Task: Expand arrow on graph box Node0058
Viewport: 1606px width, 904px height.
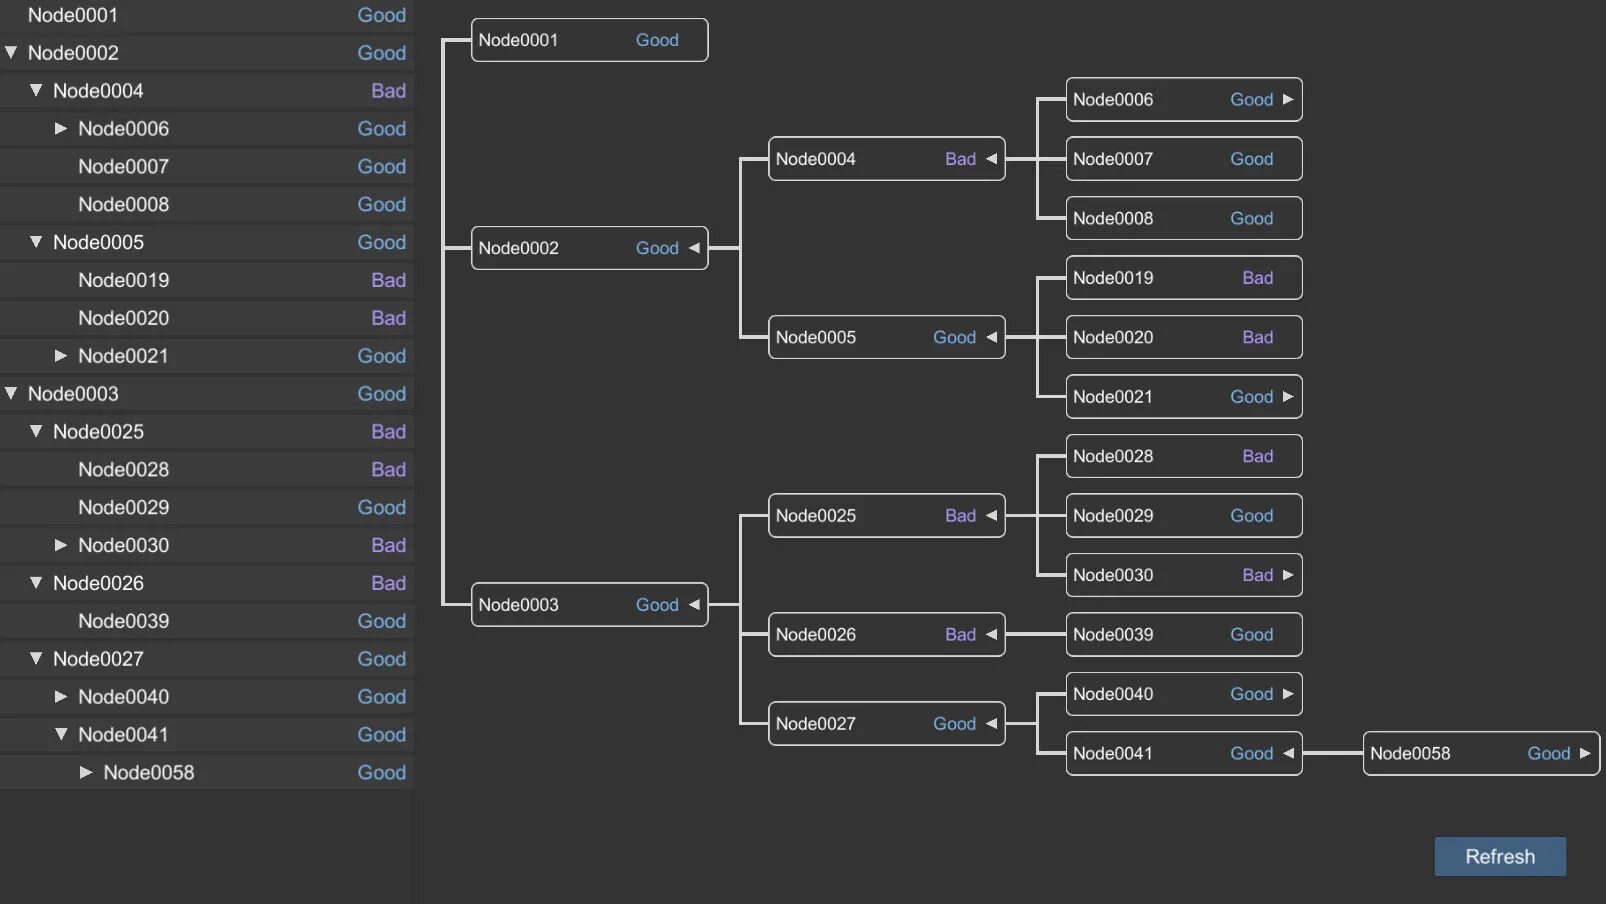Action: (x=1585, y=754)
